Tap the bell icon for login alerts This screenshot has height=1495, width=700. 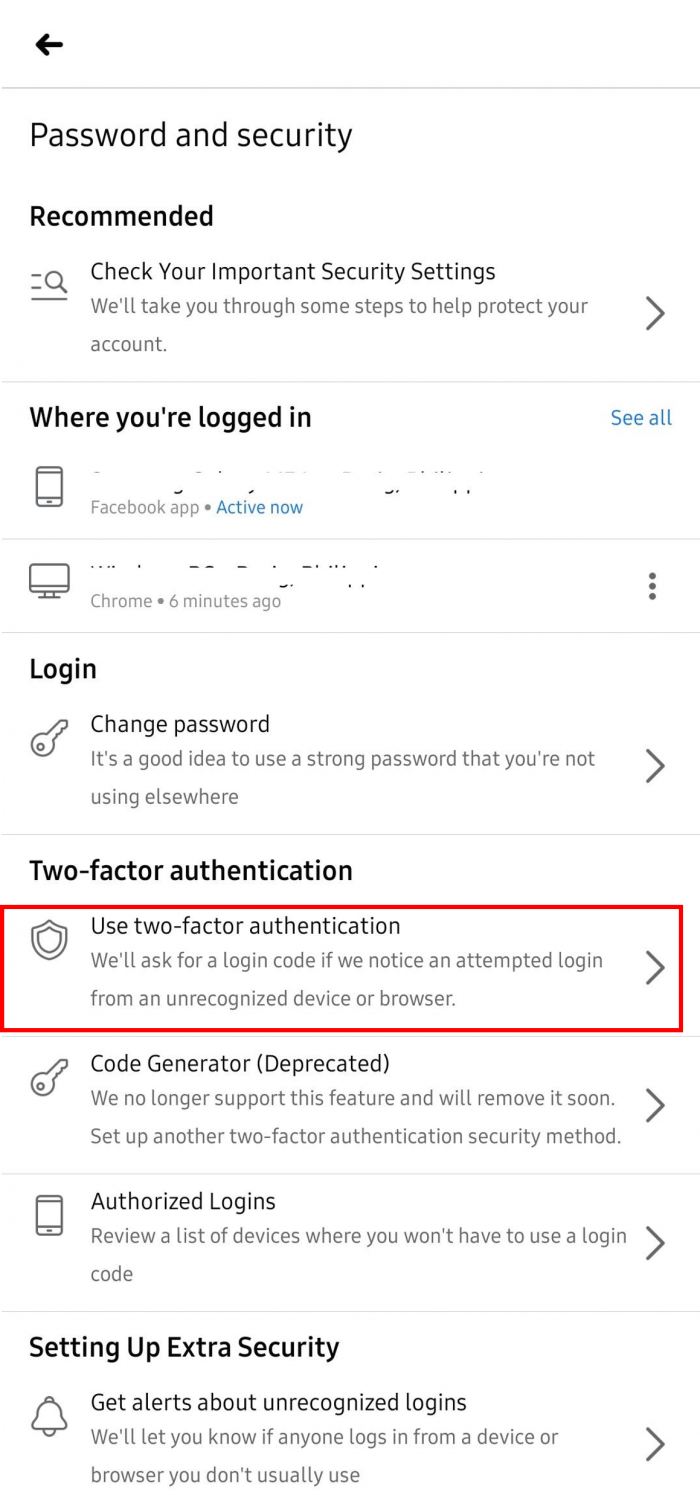(49, 1416)
